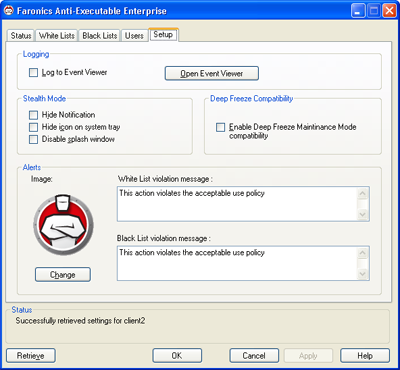Viewport: 400px width, 370px height.
Task: Close the Anti-Executable Enterprise window
Action: [389, 11]
